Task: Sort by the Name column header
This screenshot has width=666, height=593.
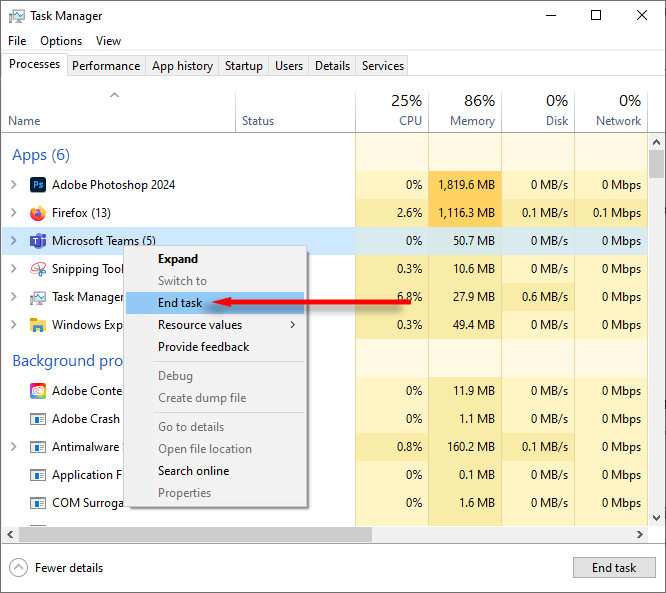Action: pyautogui.click(x=119, y=111)
